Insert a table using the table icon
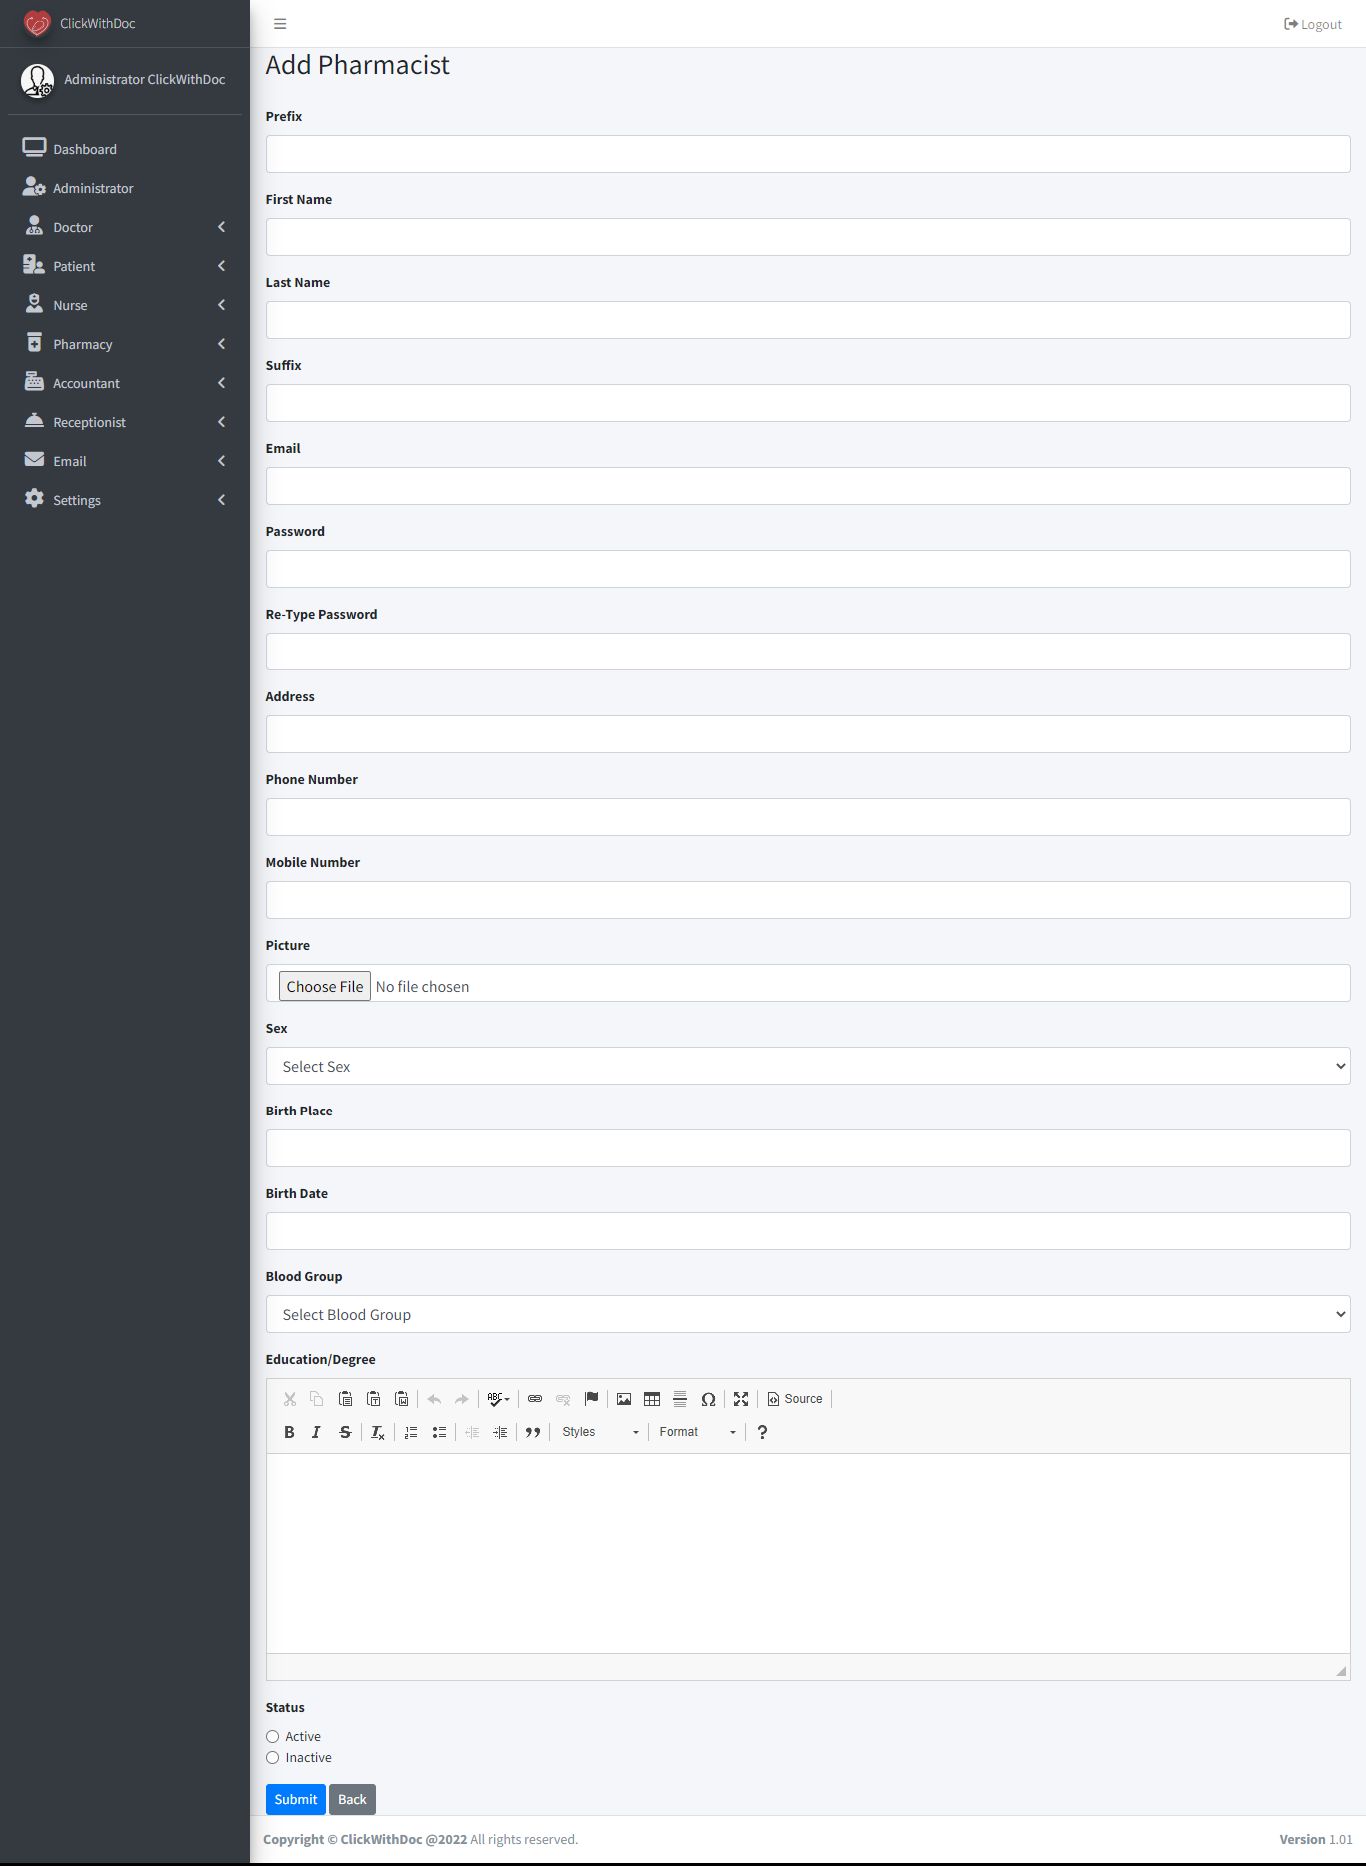1366x1866 pixels. [652, 1399]
